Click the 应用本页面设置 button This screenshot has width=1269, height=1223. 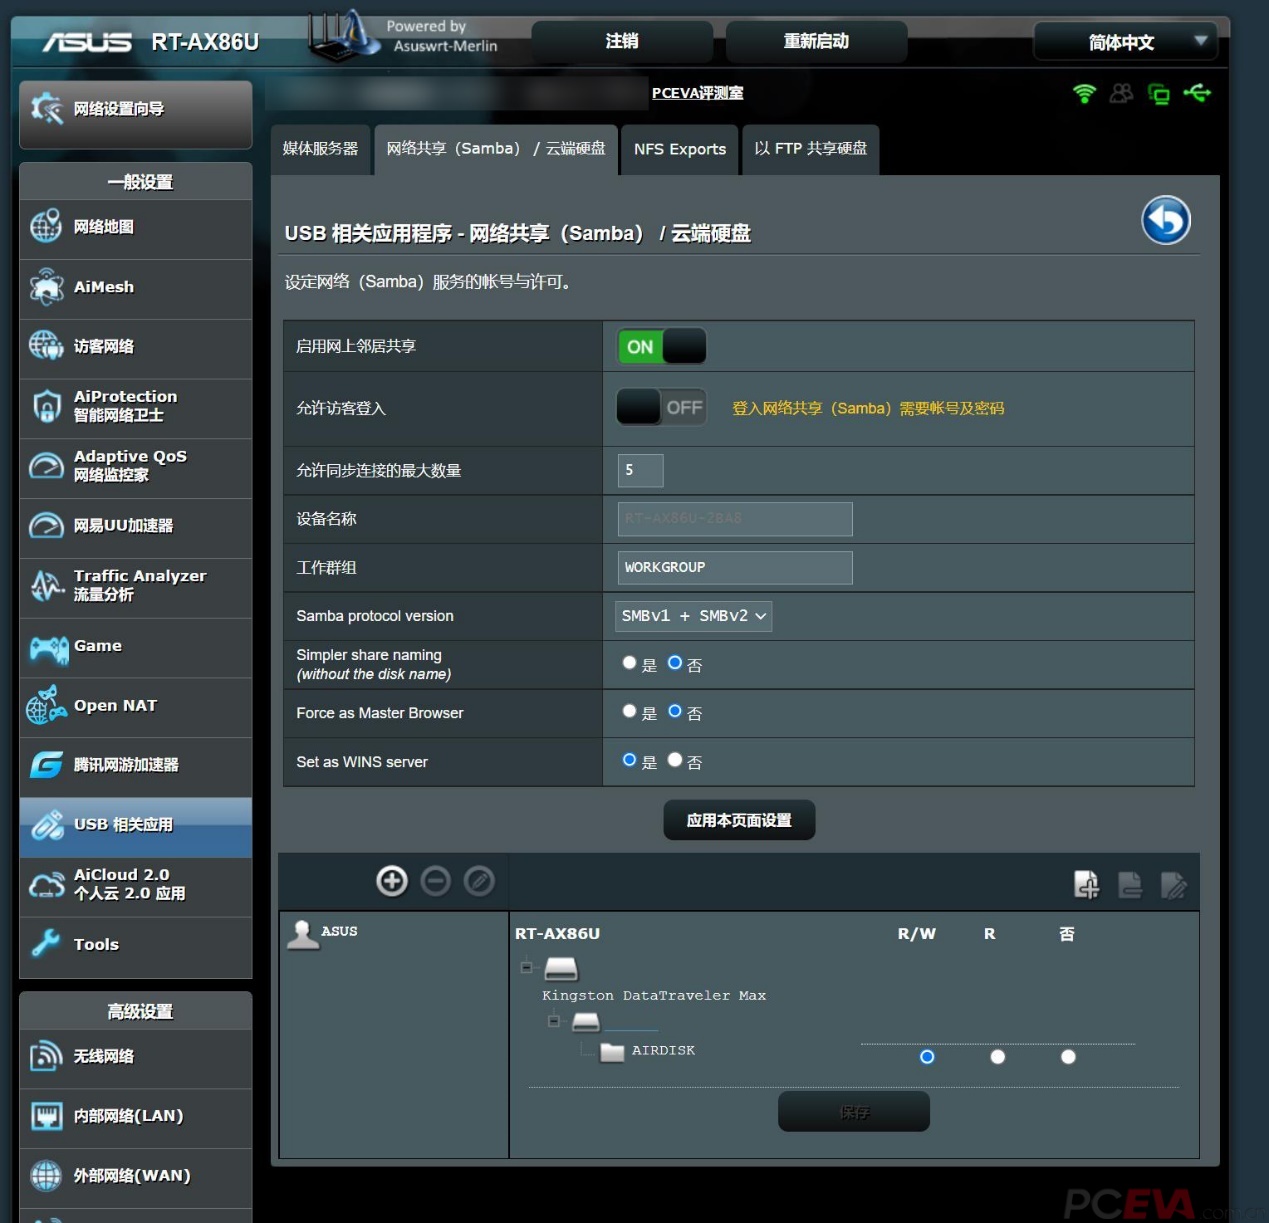pos(739,819)
